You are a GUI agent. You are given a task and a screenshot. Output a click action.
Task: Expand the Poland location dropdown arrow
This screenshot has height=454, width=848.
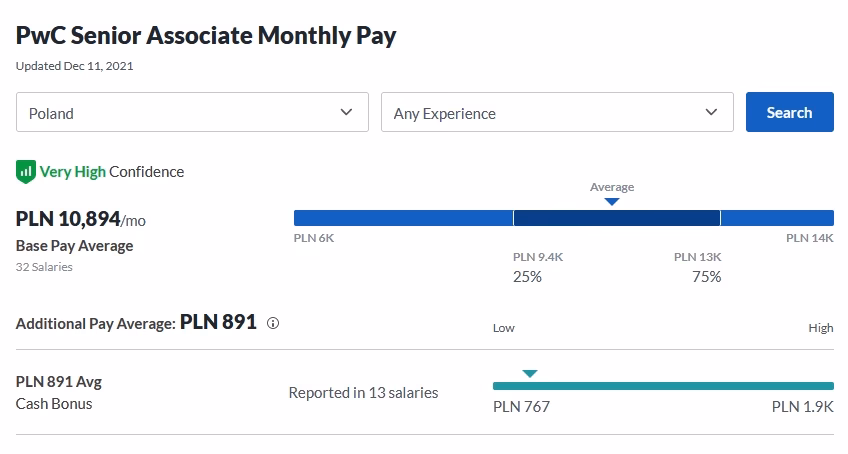click(346, 112)
